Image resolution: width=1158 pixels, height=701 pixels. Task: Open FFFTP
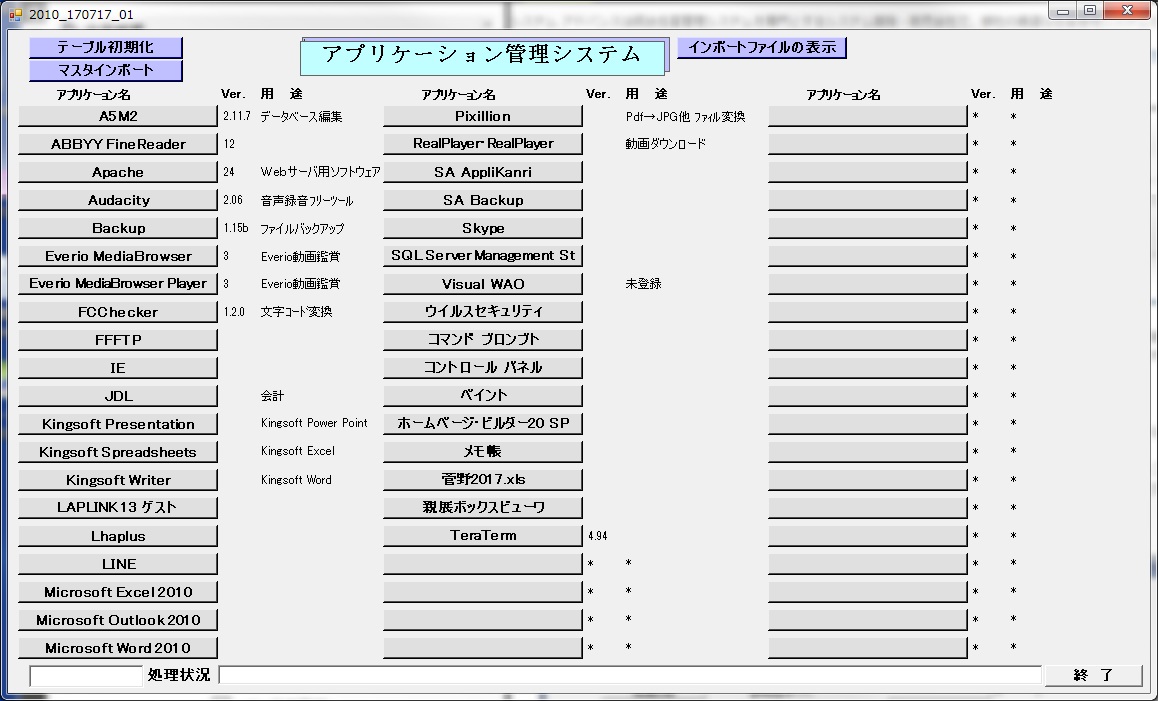[118, 340]
